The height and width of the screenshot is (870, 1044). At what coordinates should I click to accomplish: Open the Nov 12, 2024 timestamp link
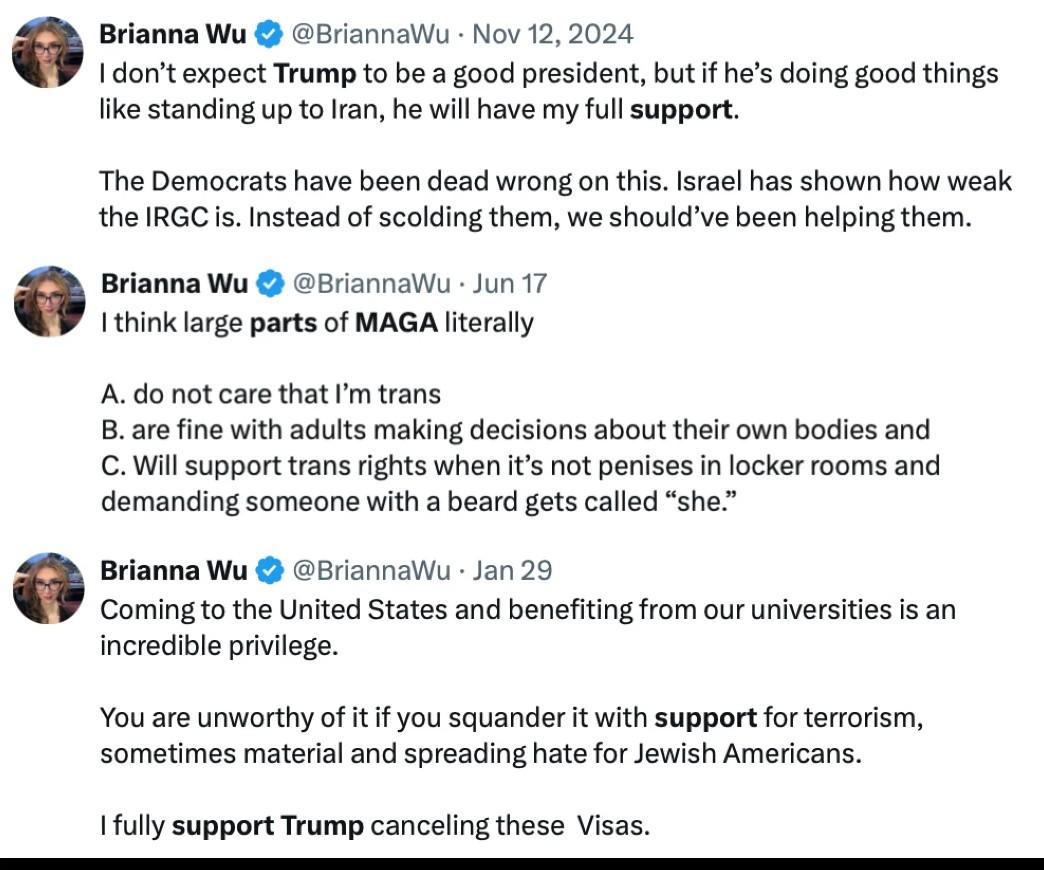[552, 35]
